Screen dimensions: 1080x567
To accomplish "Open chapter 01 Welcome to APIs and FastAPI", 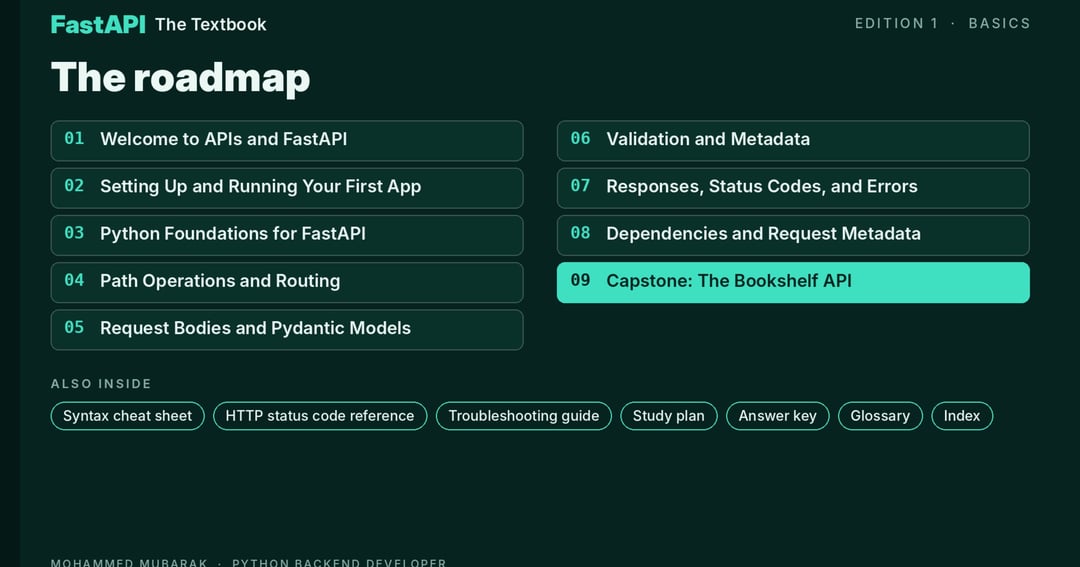I will coord(287,141).
